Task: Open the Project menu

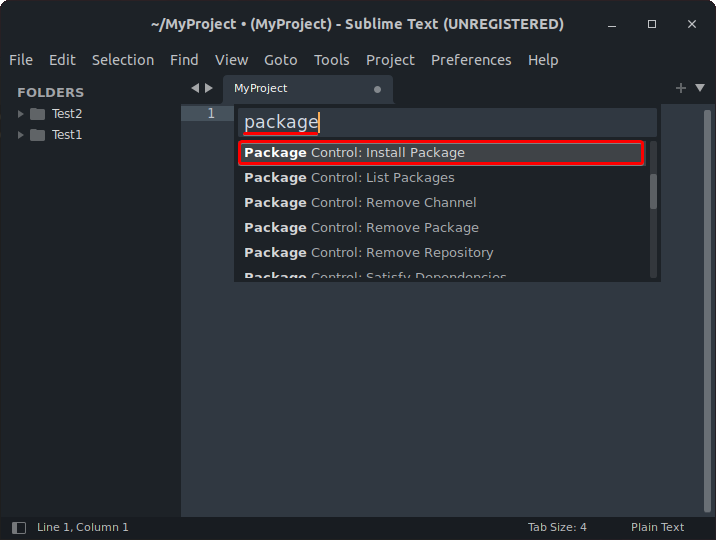Action: [x=390, y=60]
